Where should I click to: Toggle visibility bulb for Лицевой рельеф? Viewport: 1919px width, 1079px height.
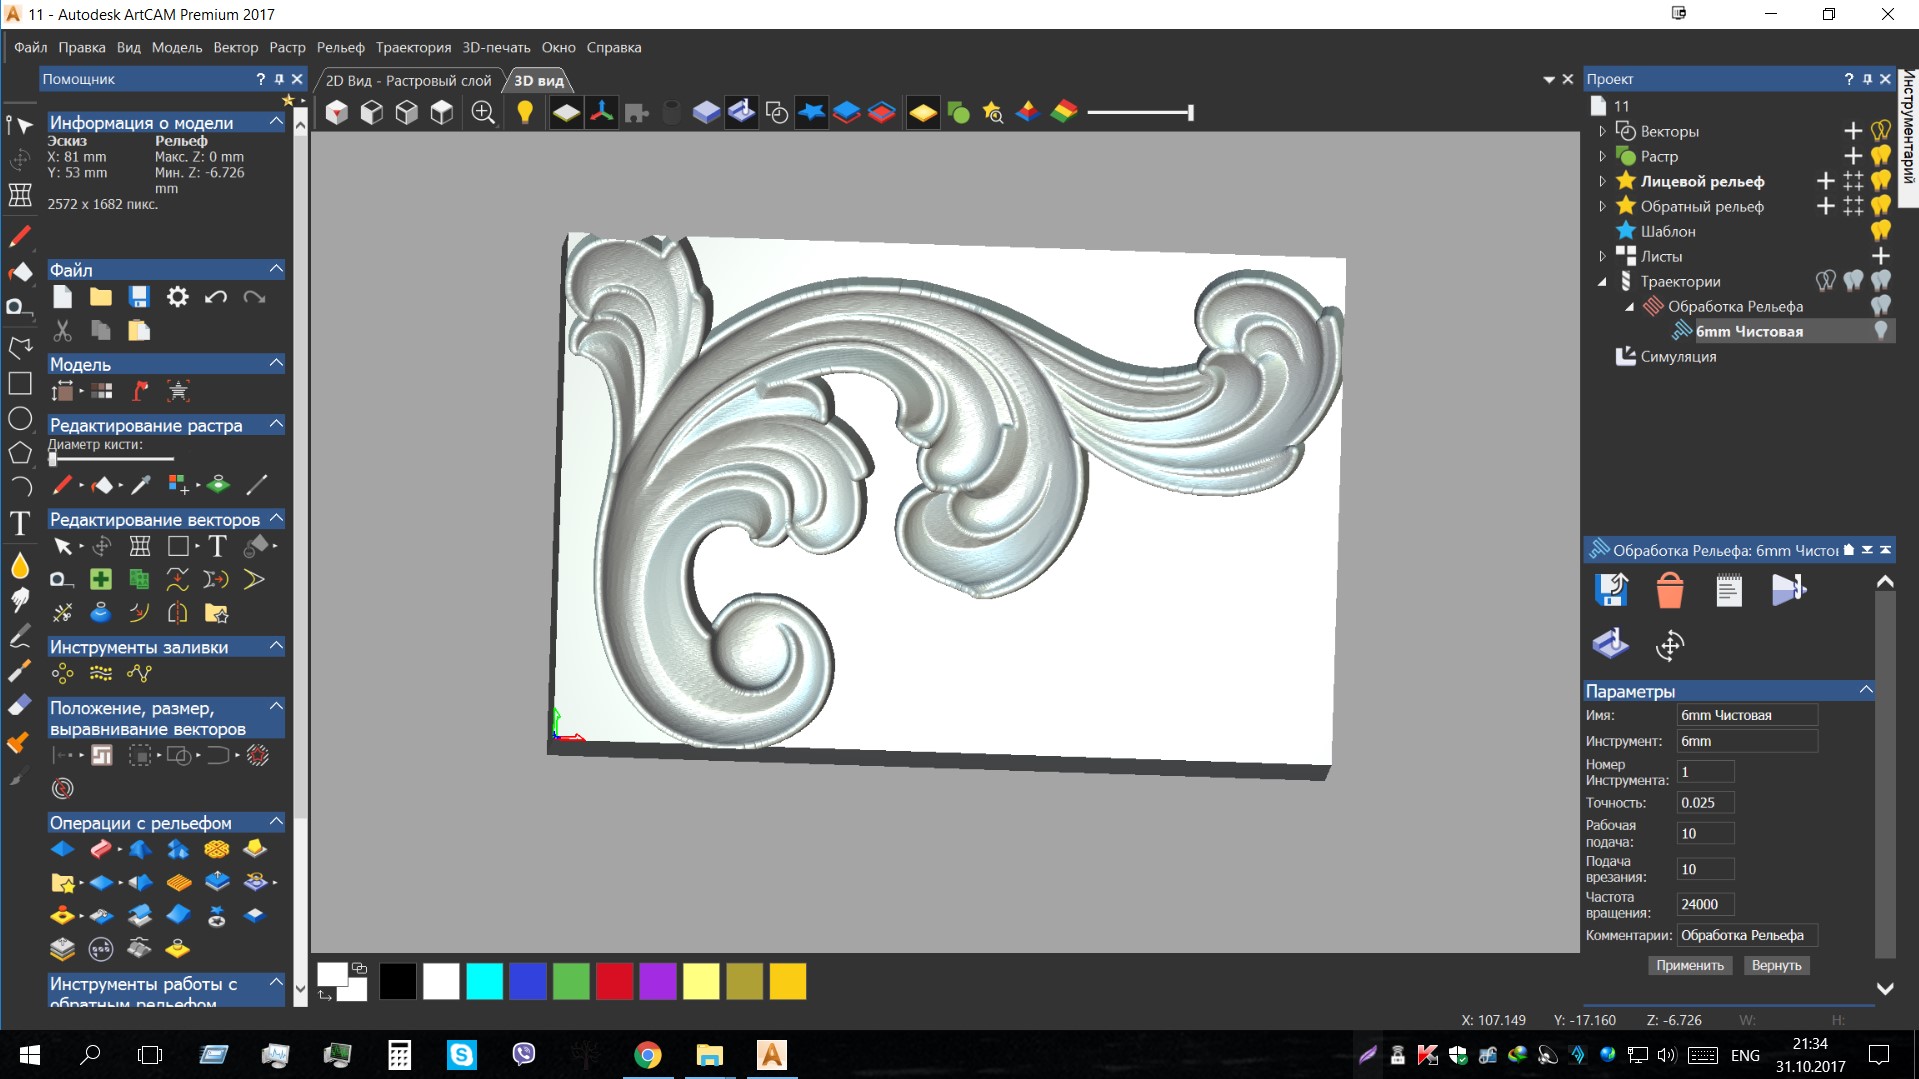click(x=1881, y=181)
